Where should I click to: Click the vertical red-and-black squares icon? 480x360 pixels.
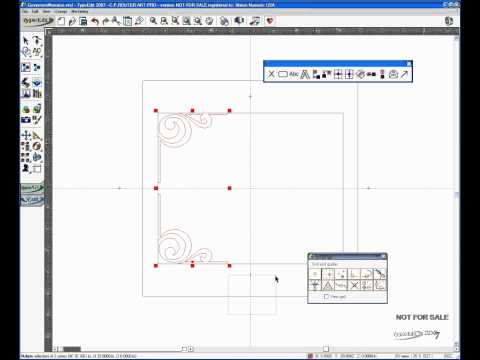tap(382, 74)
